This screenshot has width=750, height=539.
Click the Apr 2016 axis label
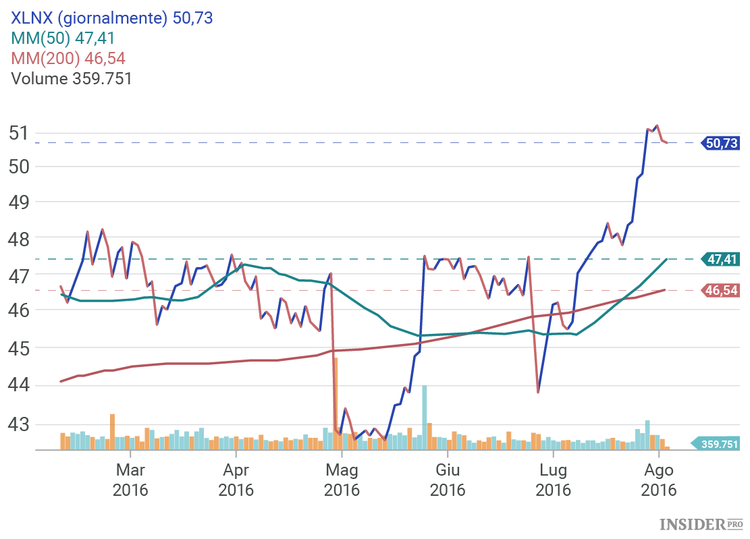236,479
